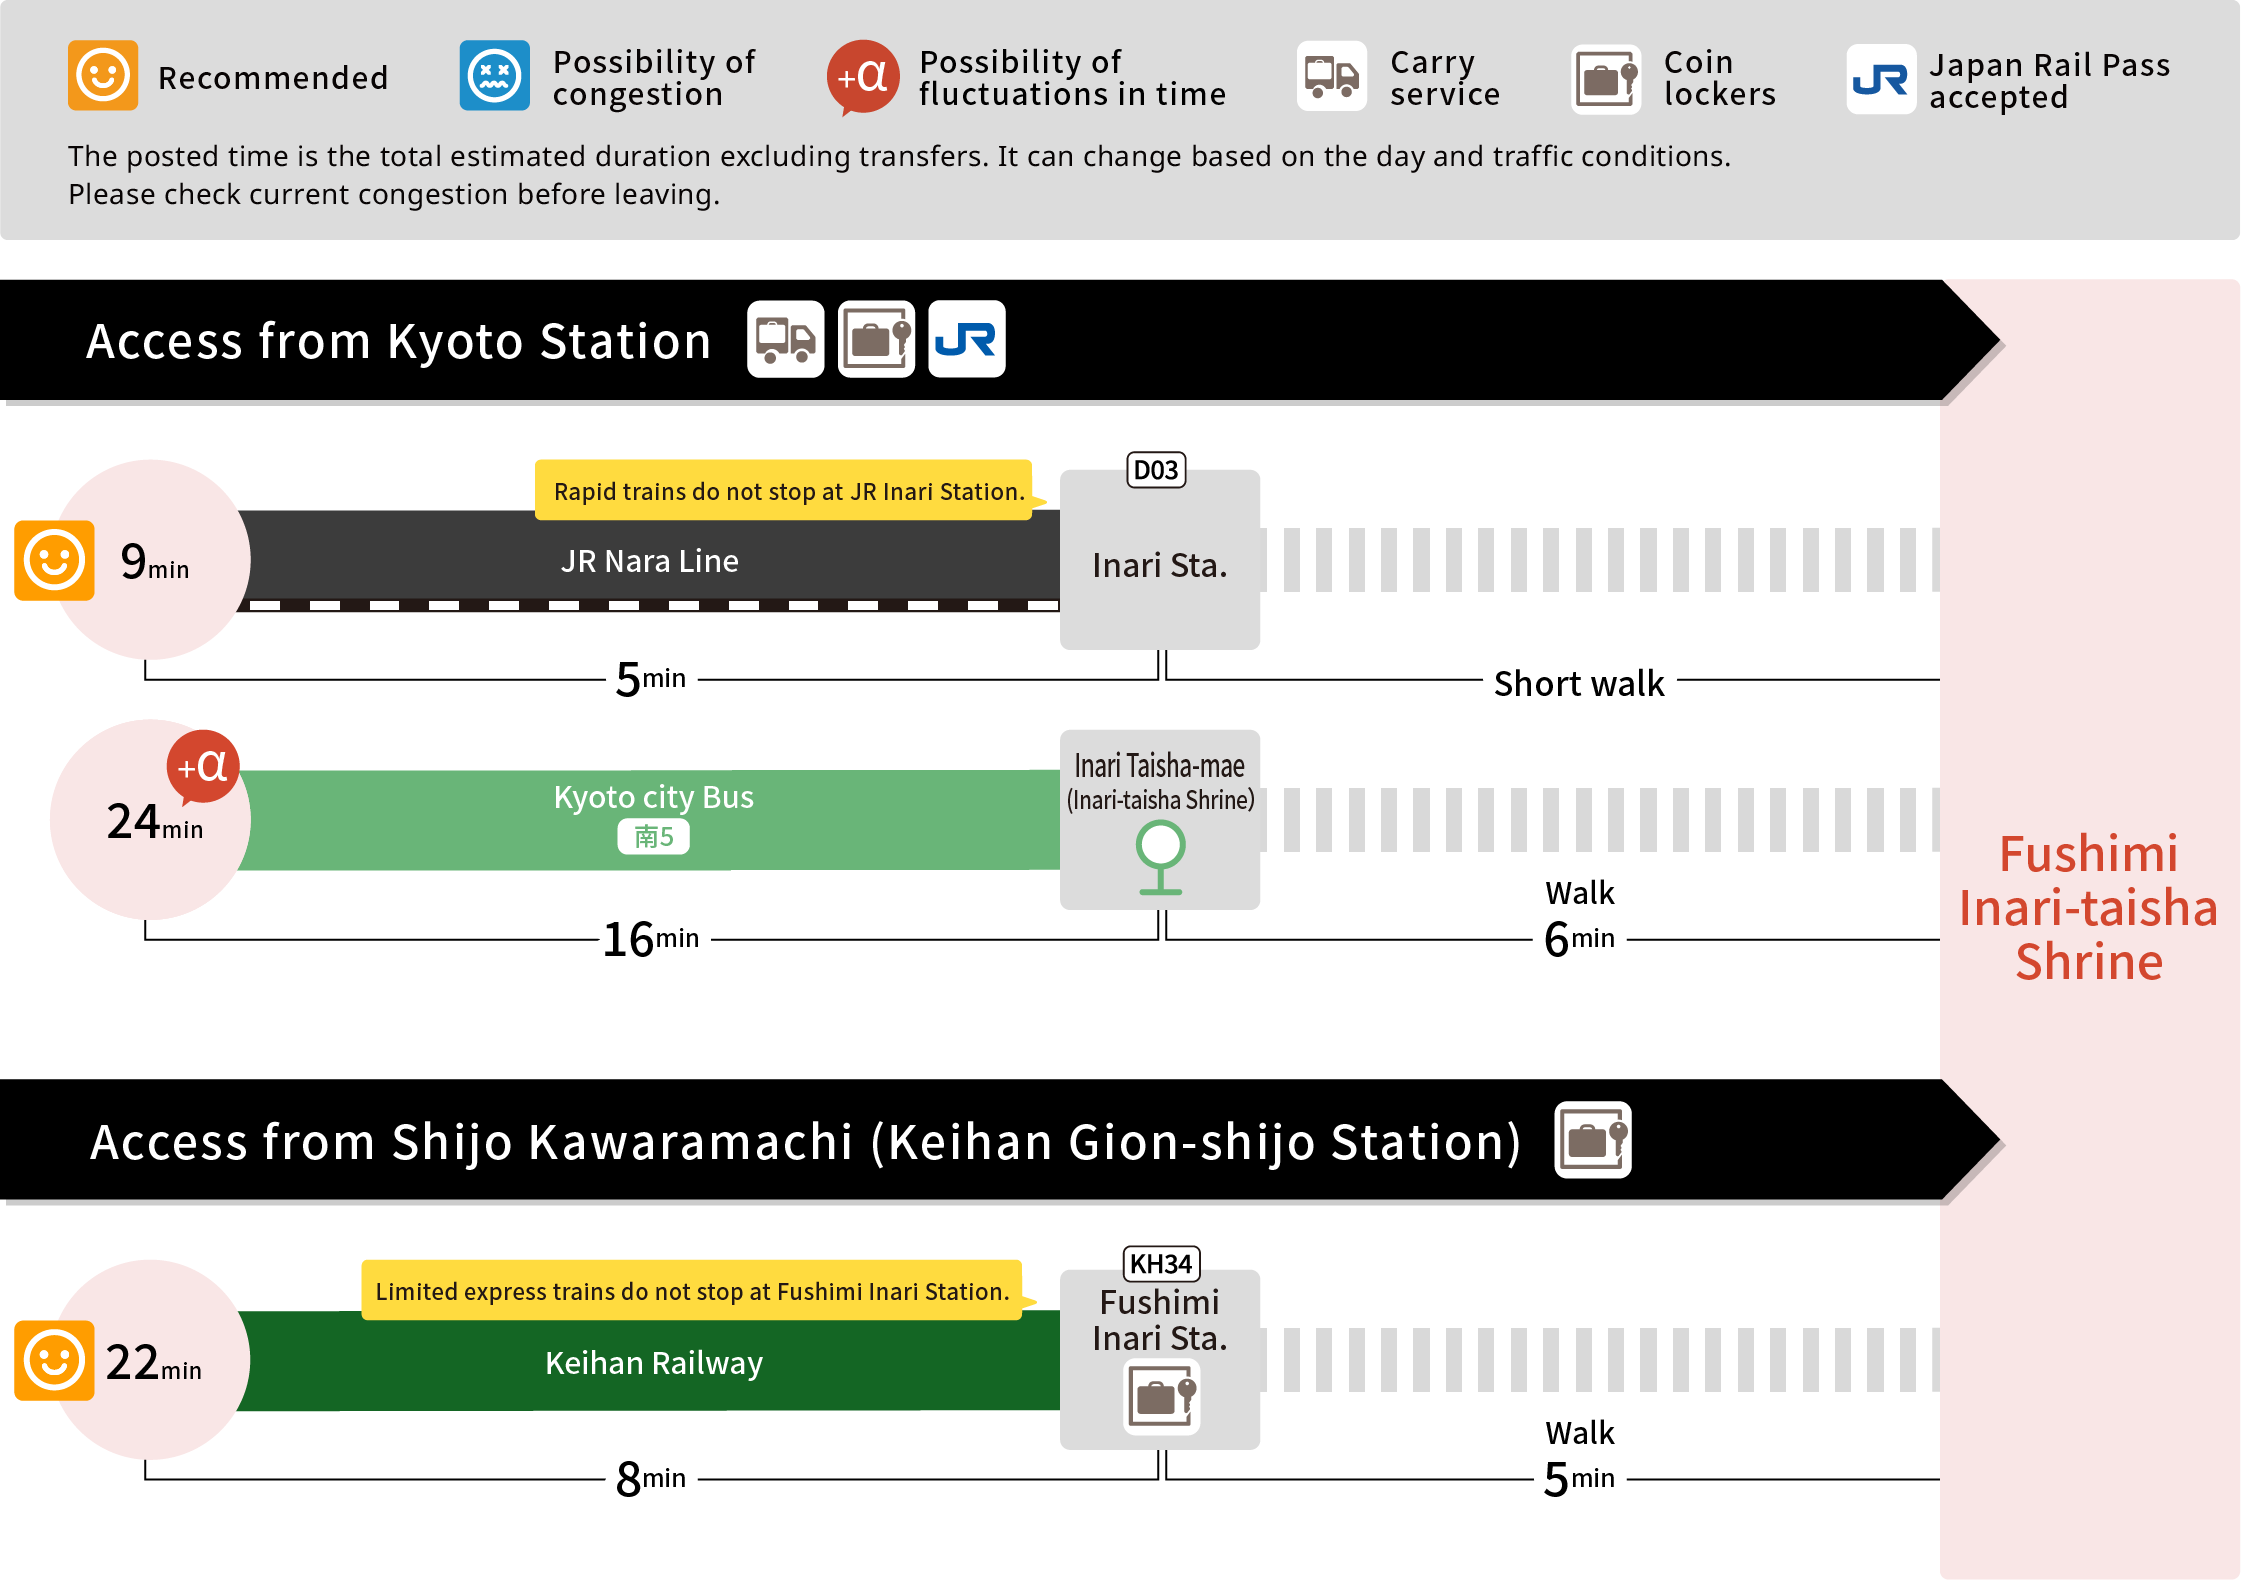Click the Kyoto city Bus bar
Screen dimensions: 2241x1580
(x=650, y=820)
